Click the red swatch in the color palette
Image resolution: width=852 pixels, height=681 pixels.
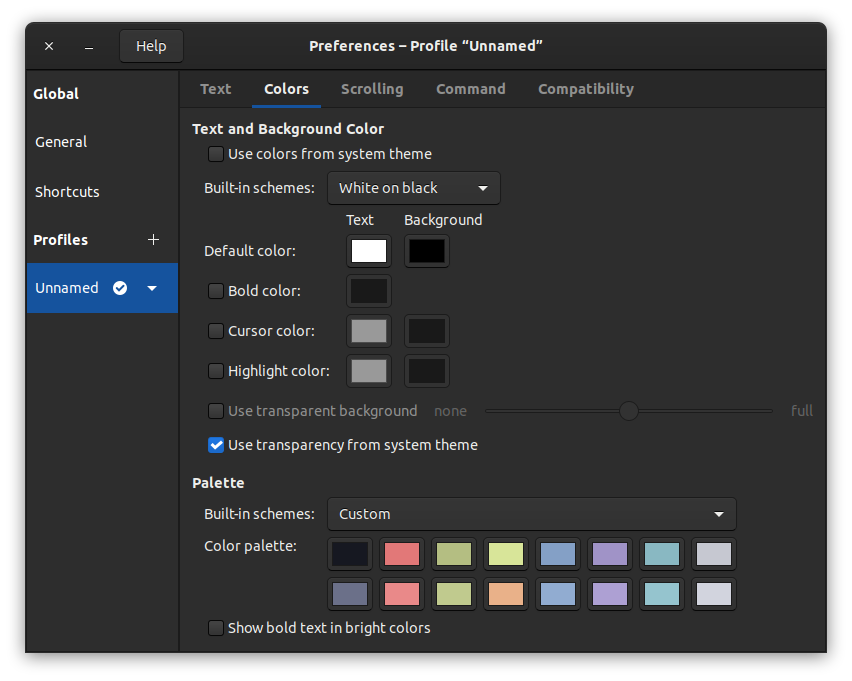[x=402, y=554]
